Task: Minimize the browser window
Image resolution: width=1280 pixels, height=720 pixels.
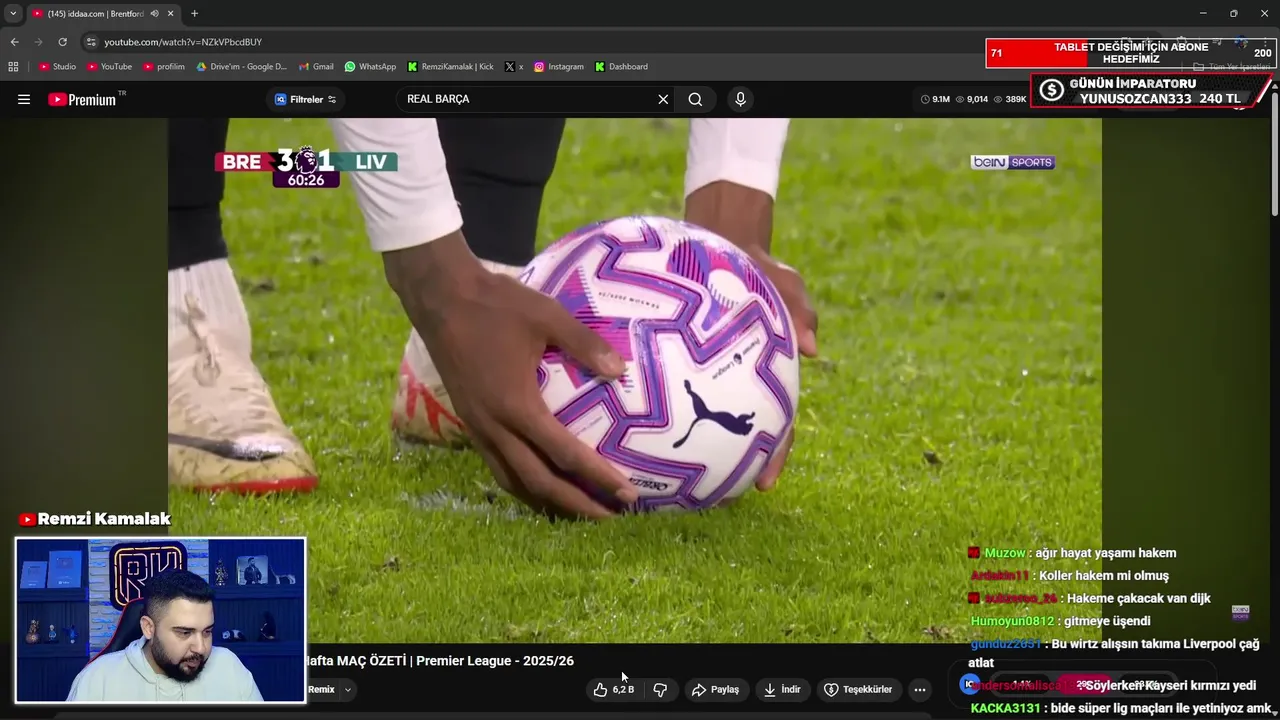Action: tap(1203, 13)
